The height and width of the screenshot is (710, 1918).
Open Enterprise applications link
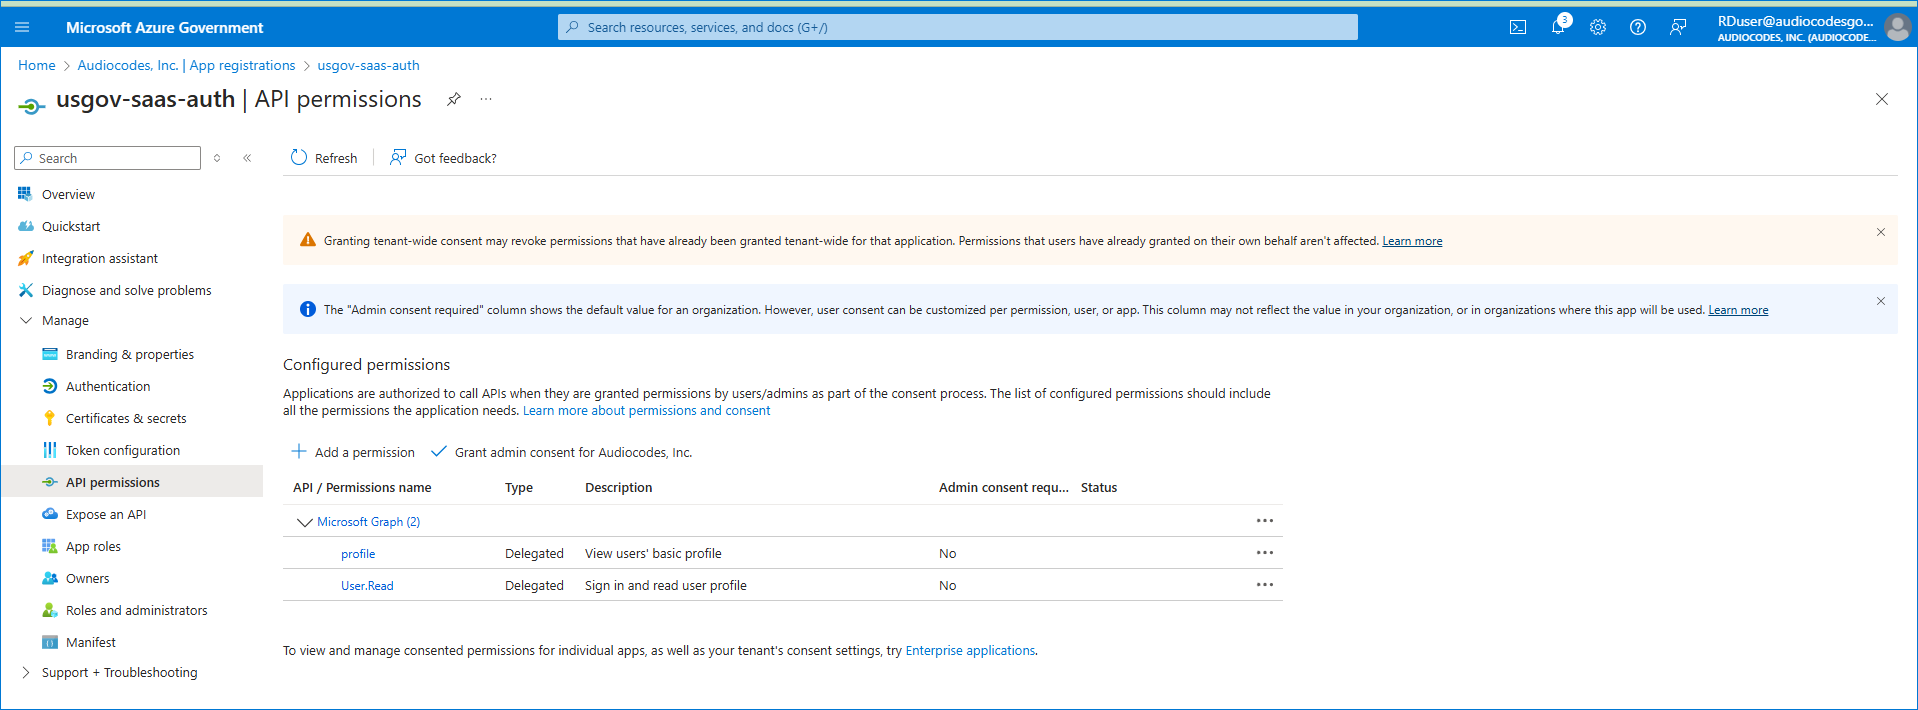coord(970,651)
